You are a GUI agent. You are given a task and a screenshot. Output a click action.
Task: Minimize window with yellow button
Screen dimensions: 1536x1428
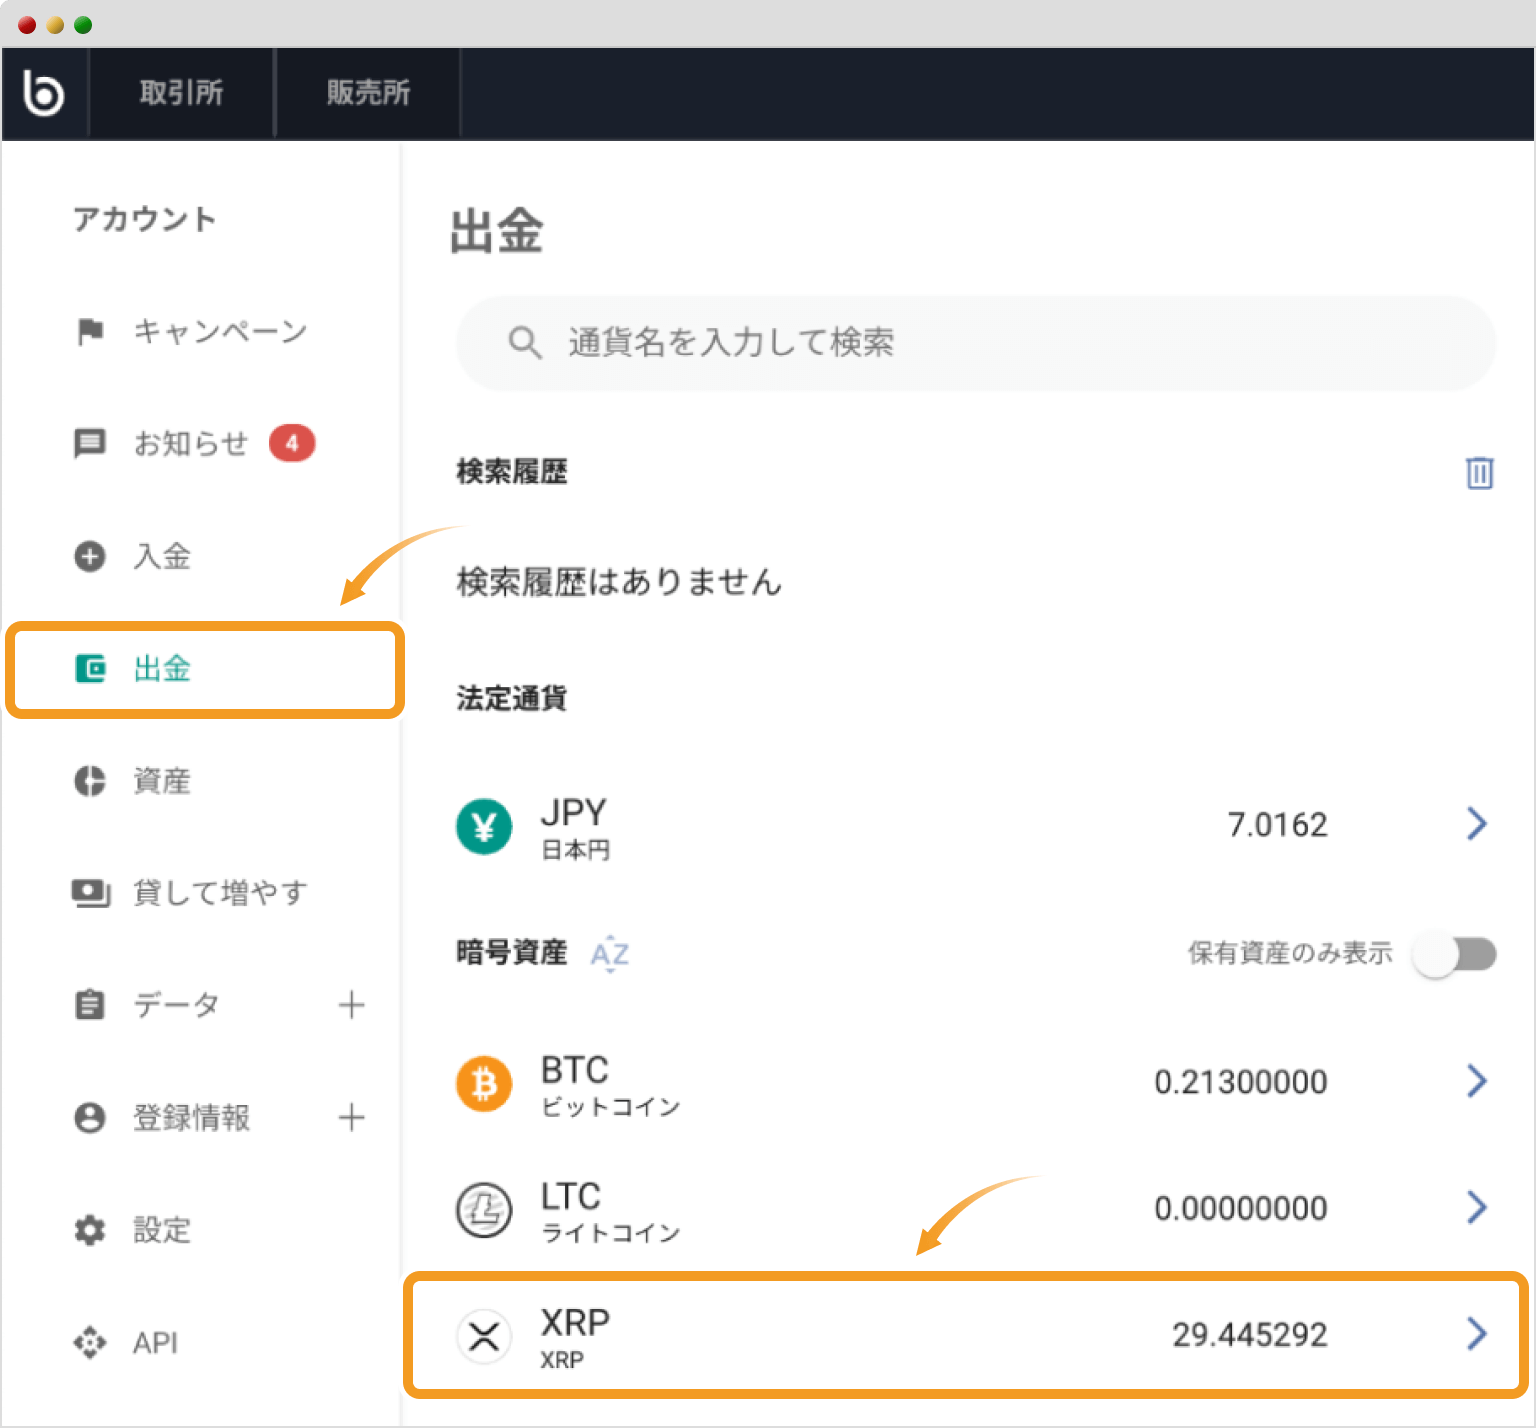point(55,25)
